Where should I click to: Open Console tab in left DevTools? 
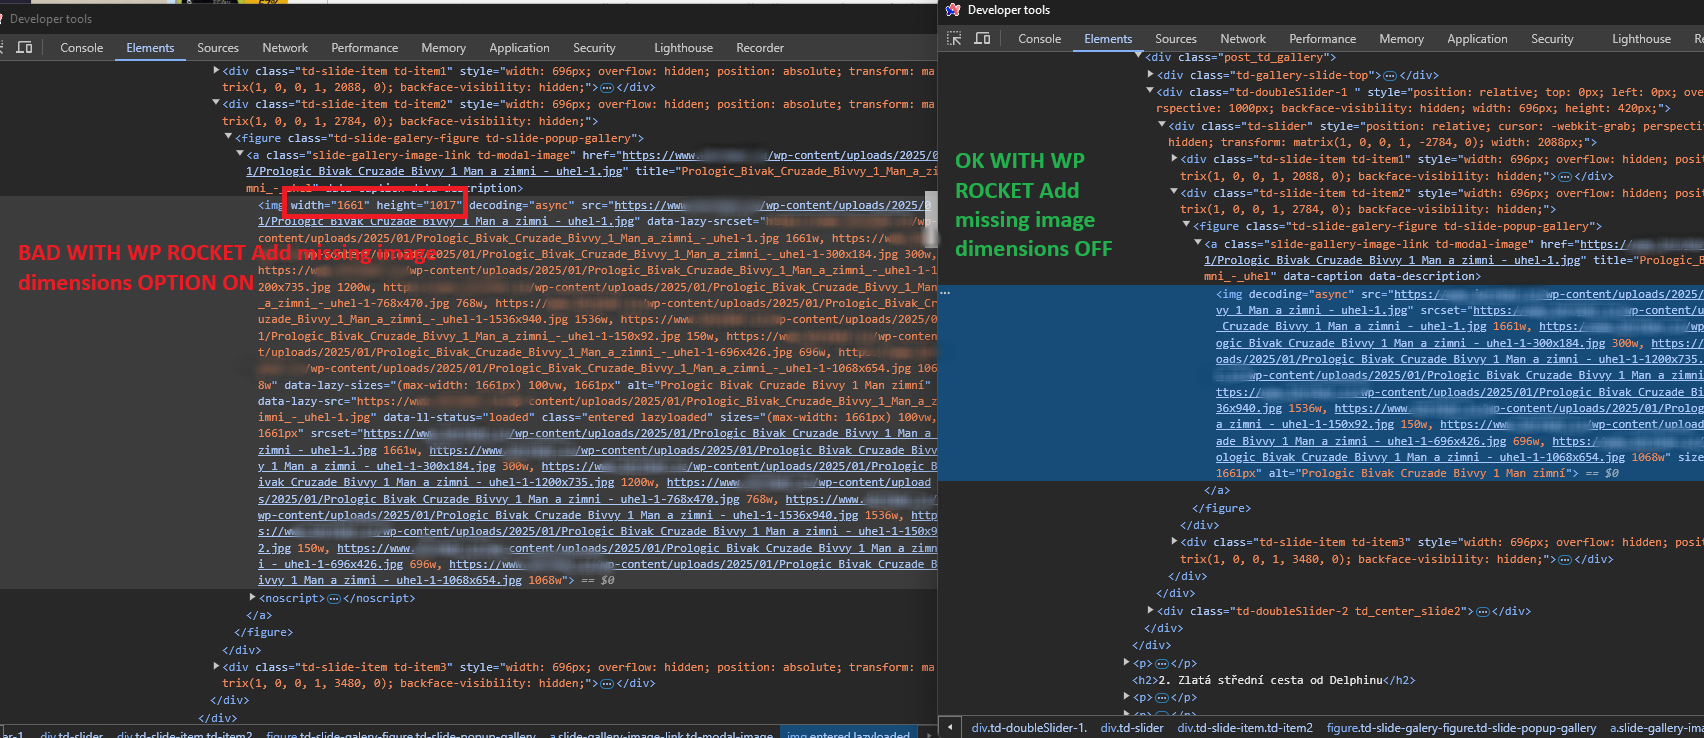point(82,48)
